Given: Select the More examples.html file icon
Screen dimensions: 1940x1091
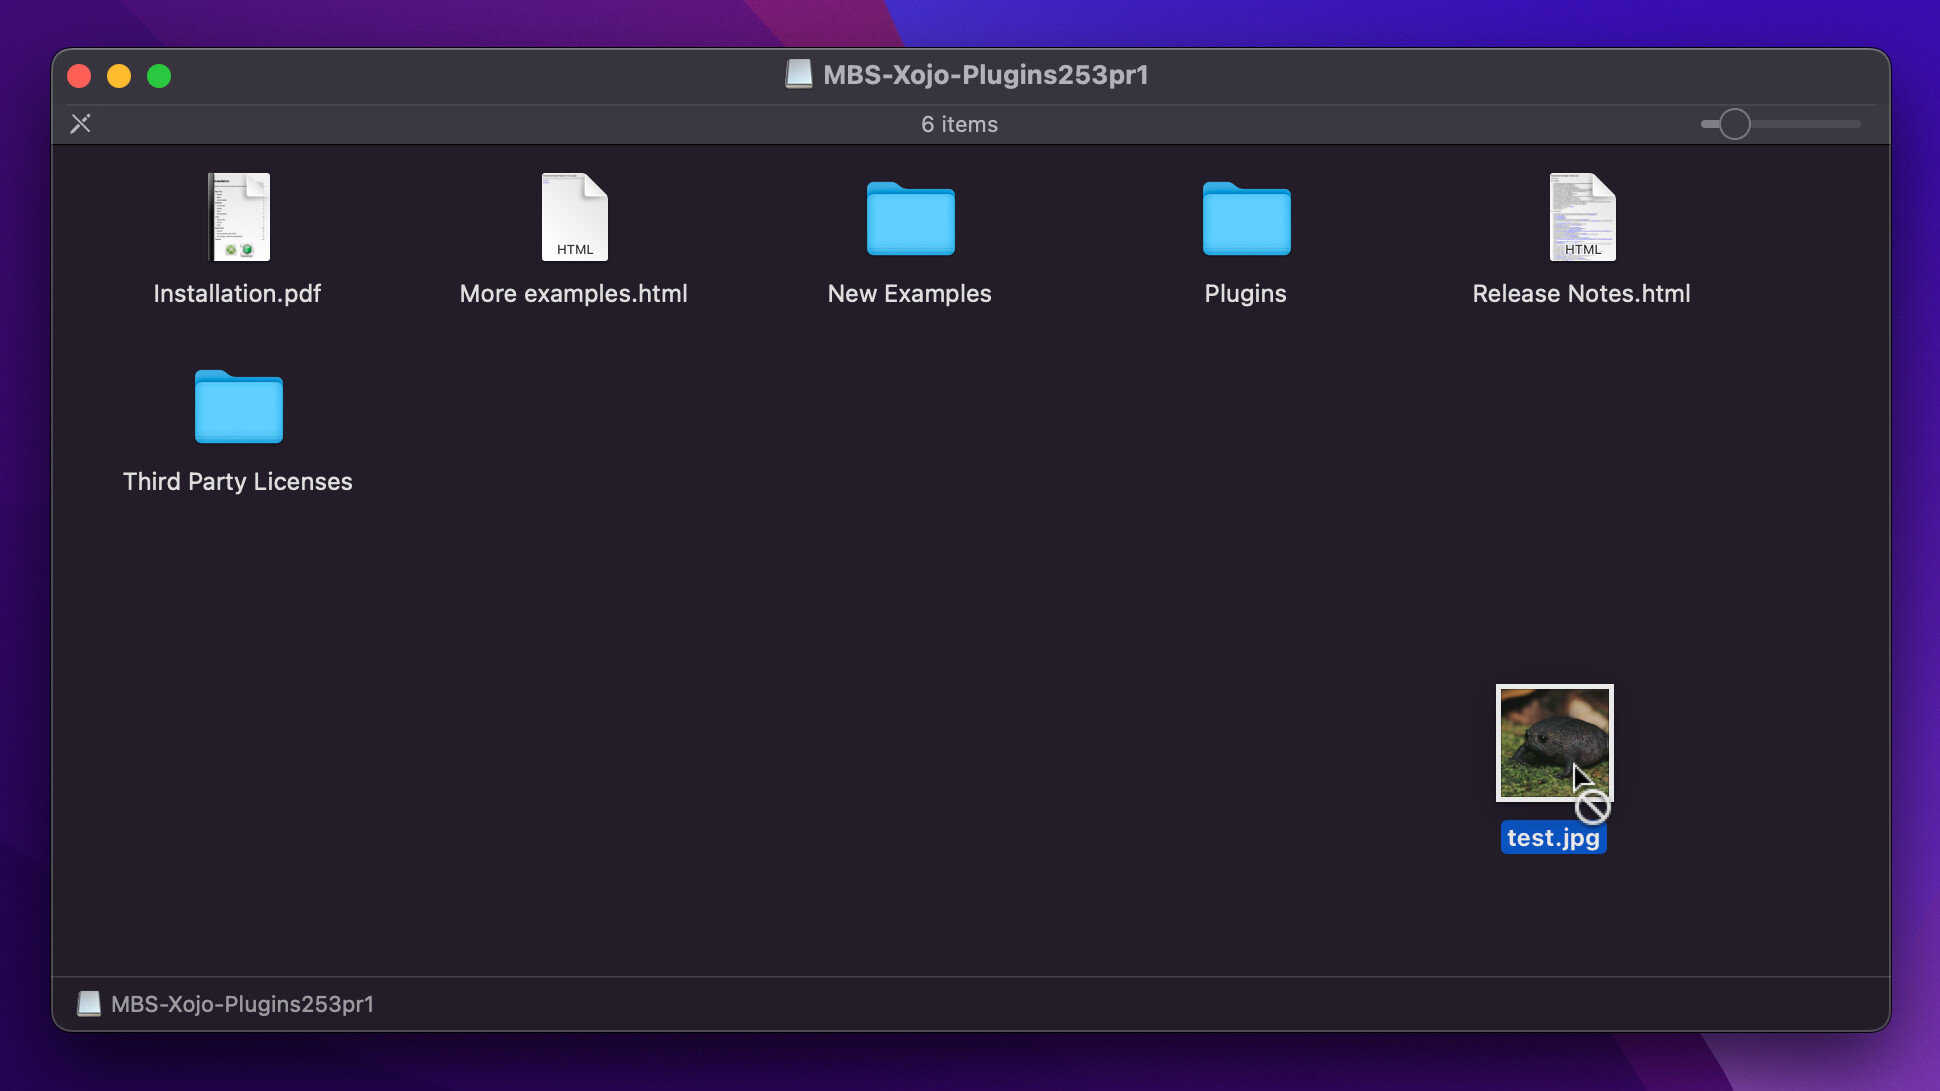Looking at the screenshot, I should (575, 217).
